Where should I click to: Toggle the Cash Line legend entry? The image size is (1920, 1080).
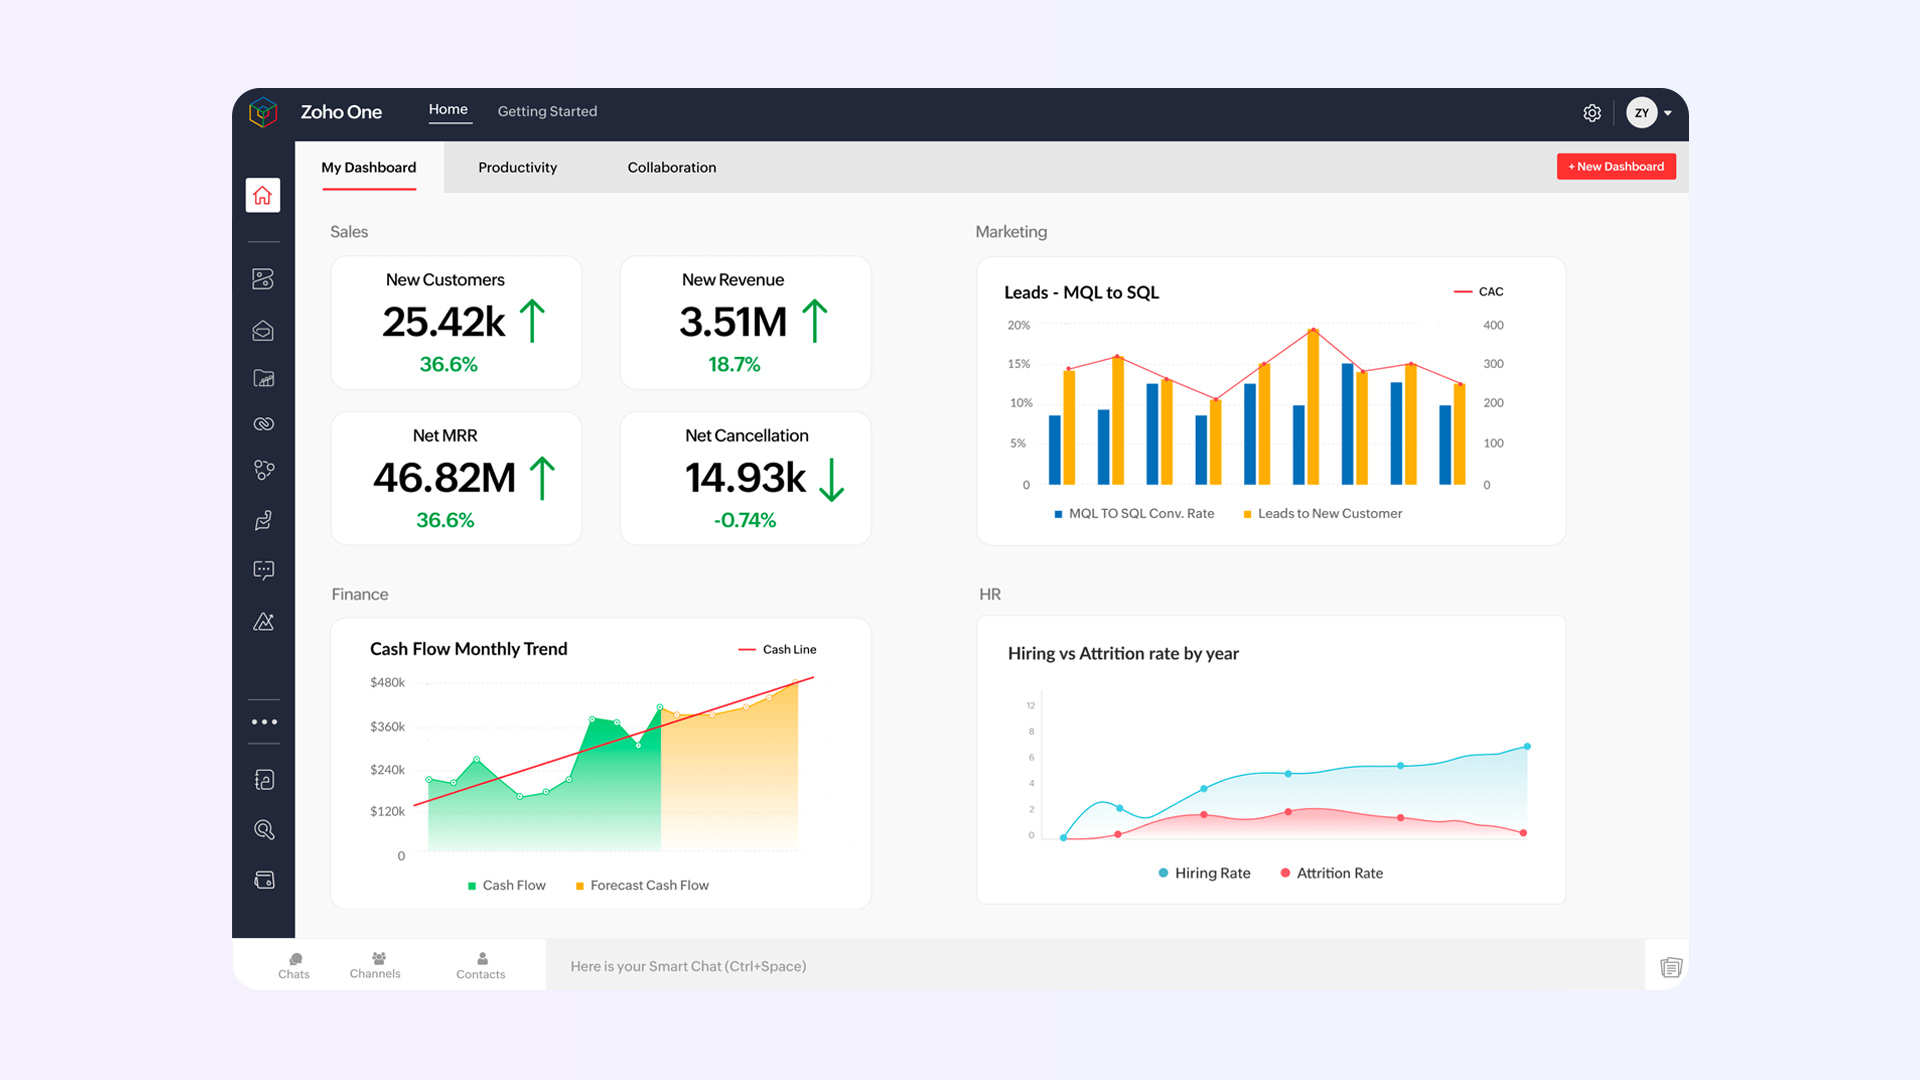(x=777, y=649)
